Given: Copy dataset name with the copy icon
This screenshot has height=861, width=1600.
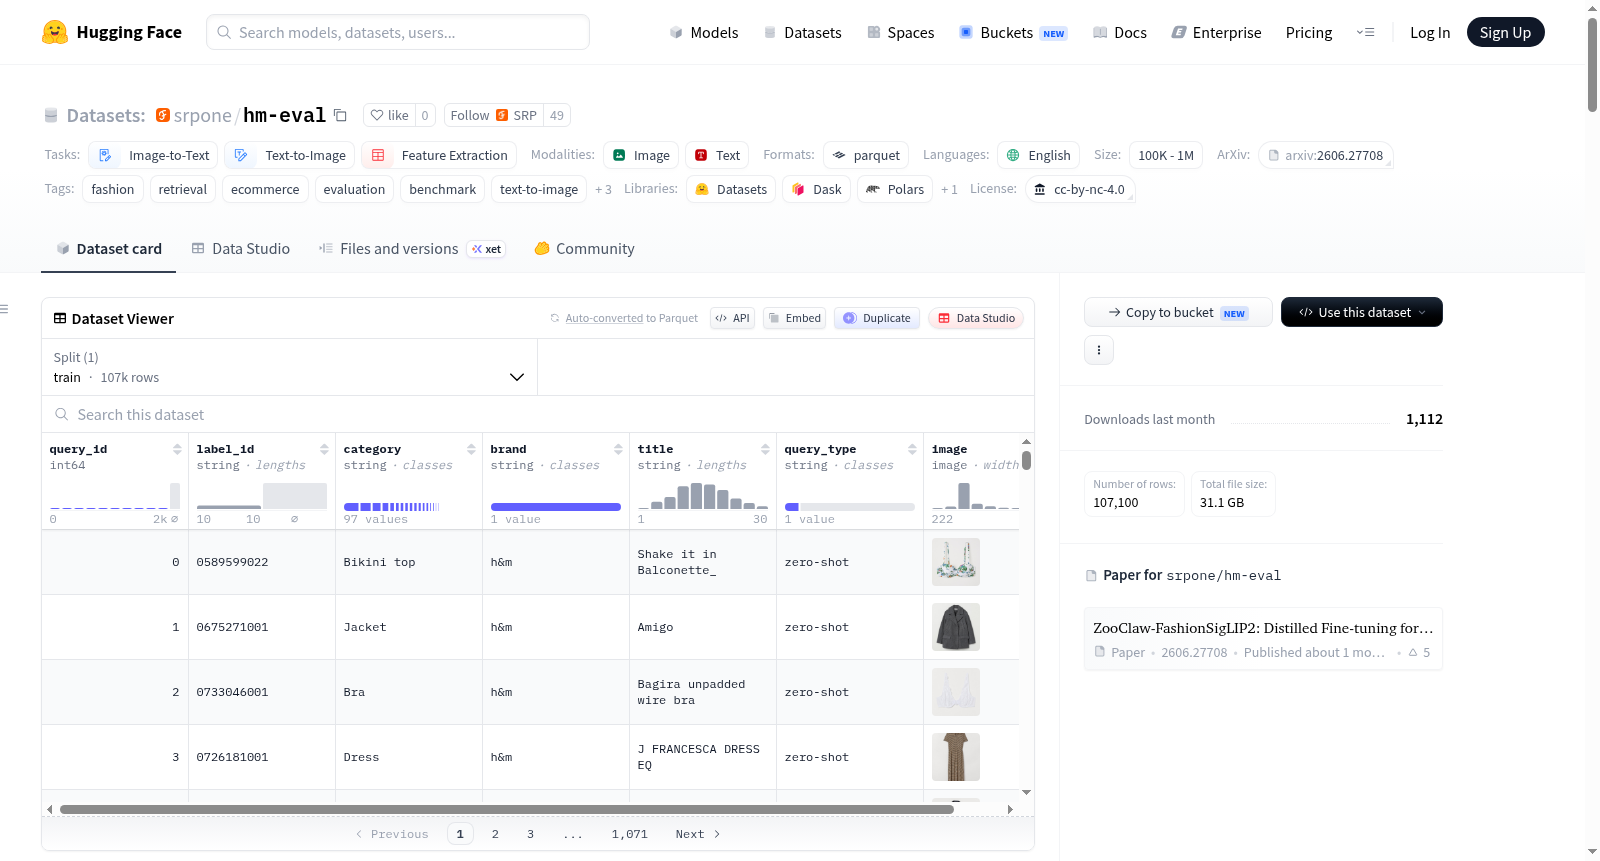Looking at the screenshot, I should (340, 115).
